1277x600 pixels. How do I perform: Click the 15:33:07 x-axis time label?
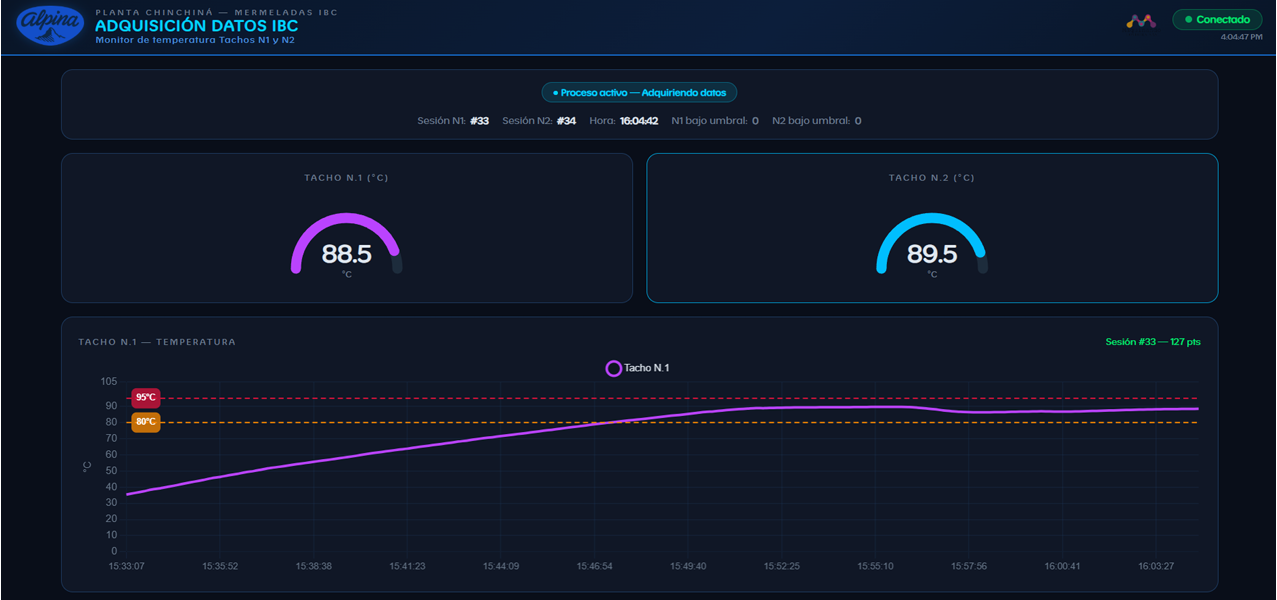coord(126,566)
